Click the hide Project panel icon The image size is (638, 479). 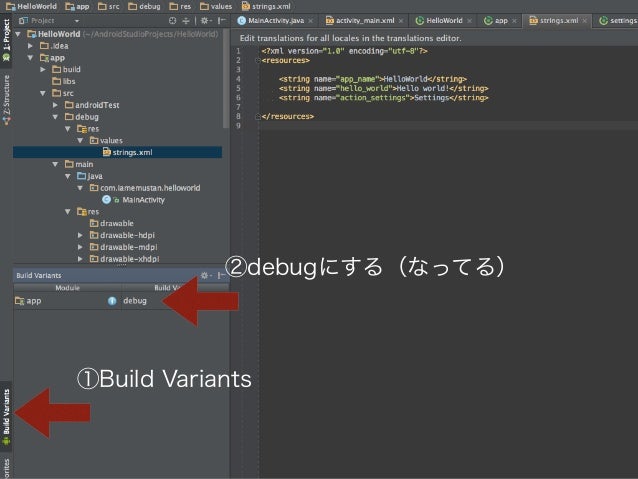point(221,21)
